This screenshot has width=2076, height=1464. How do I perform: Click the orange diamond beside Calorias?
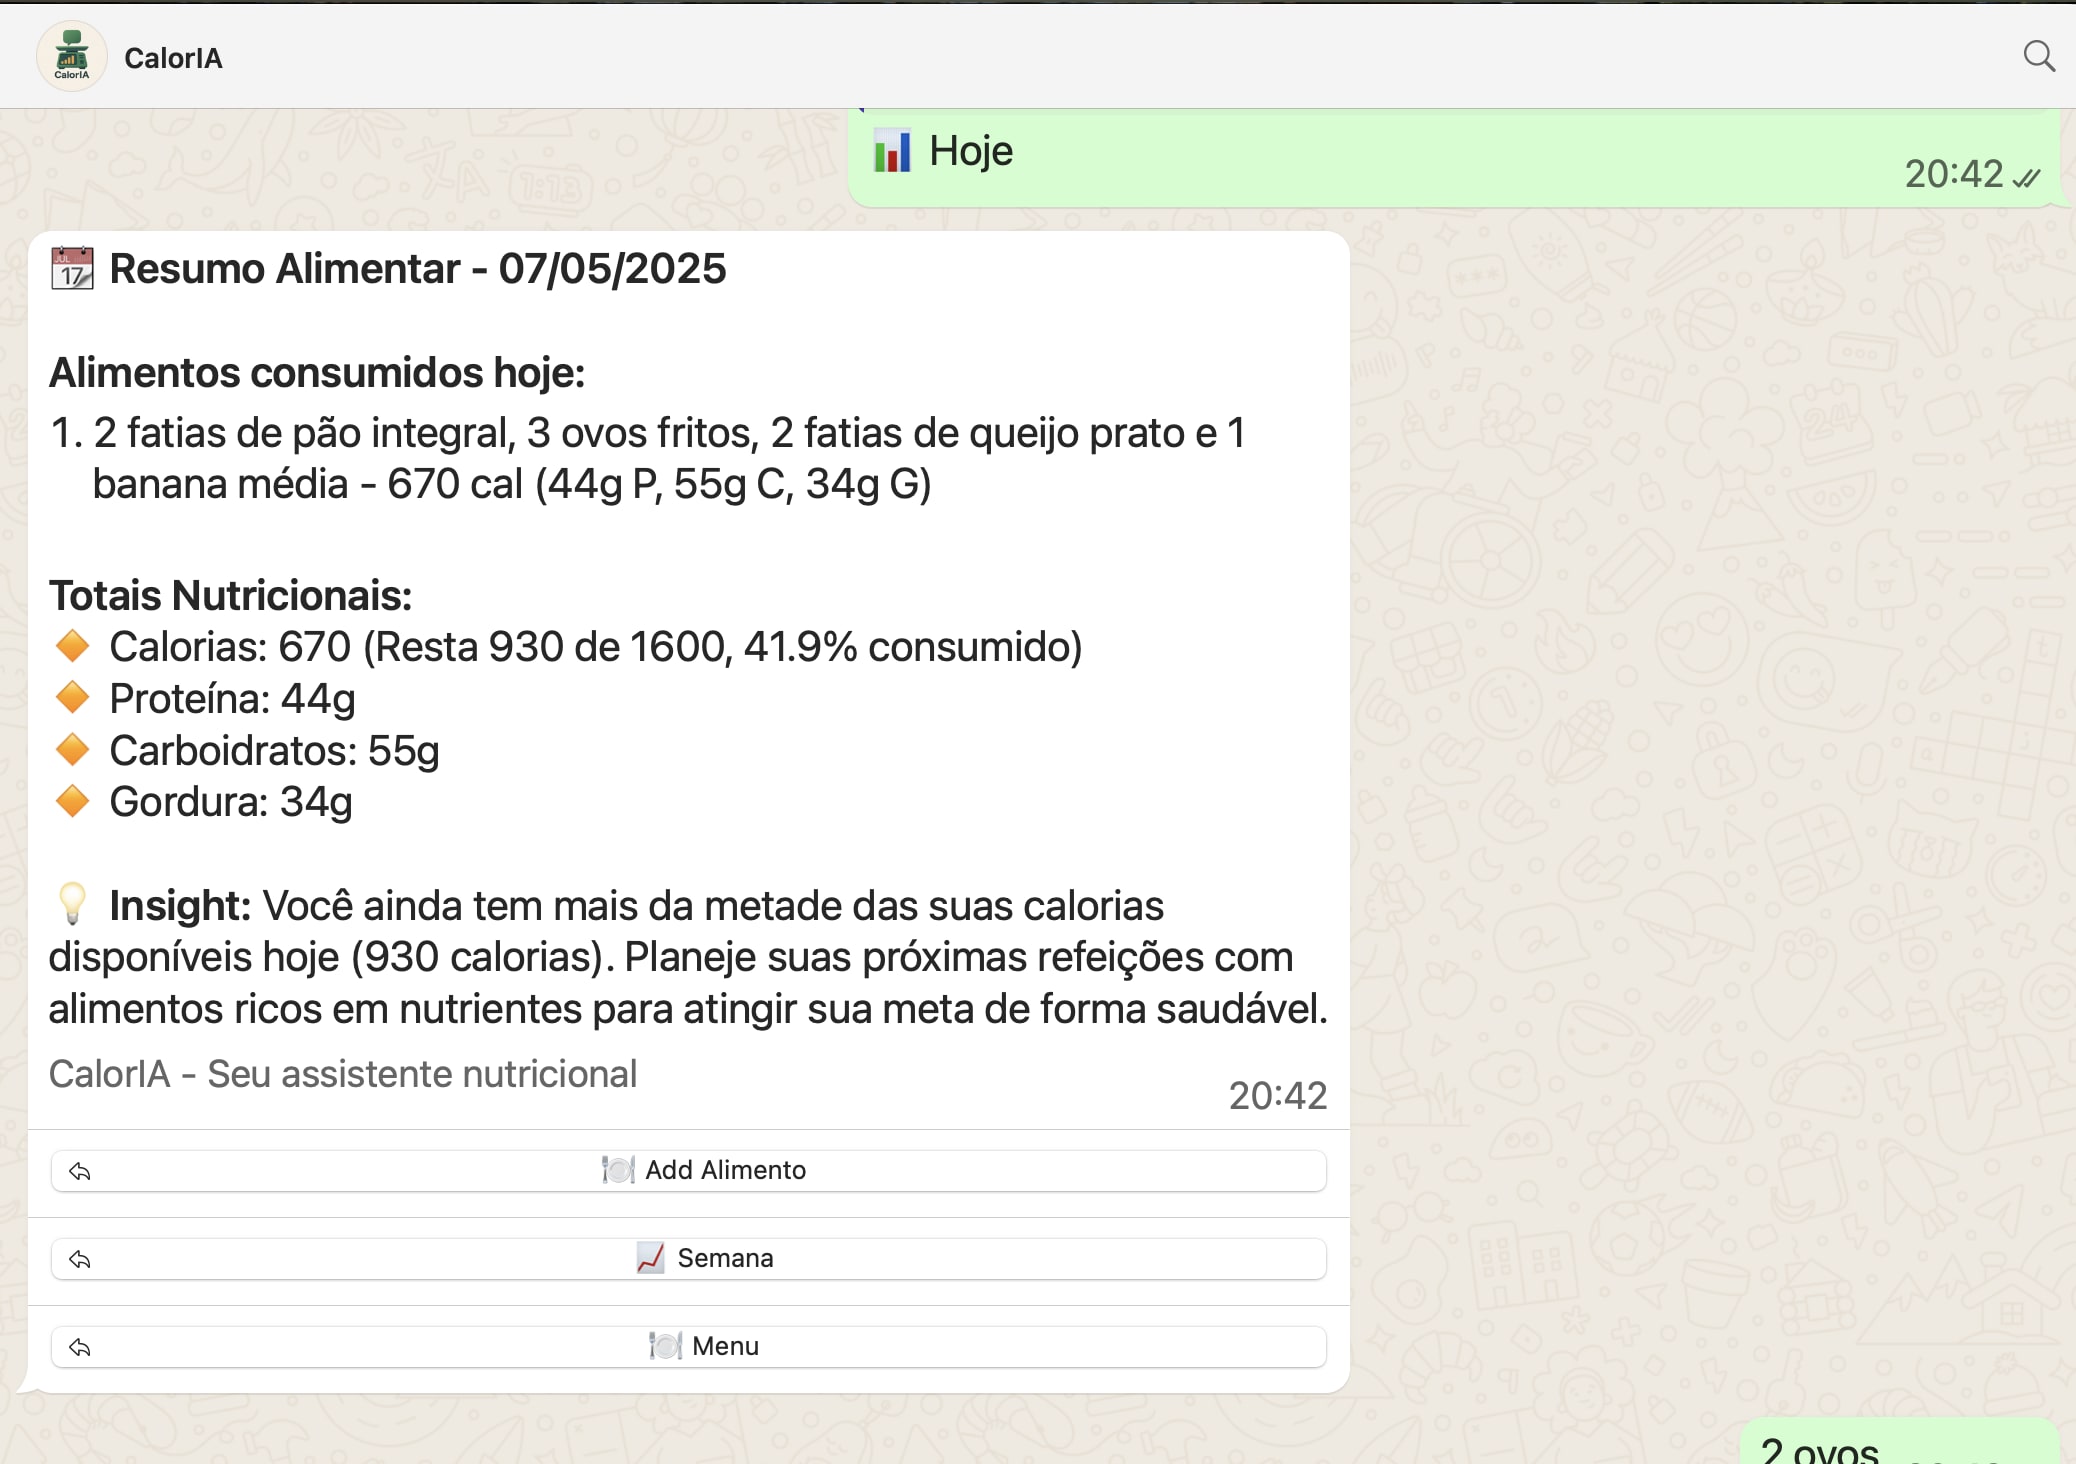pyautogui.click(x=72, y=646)
